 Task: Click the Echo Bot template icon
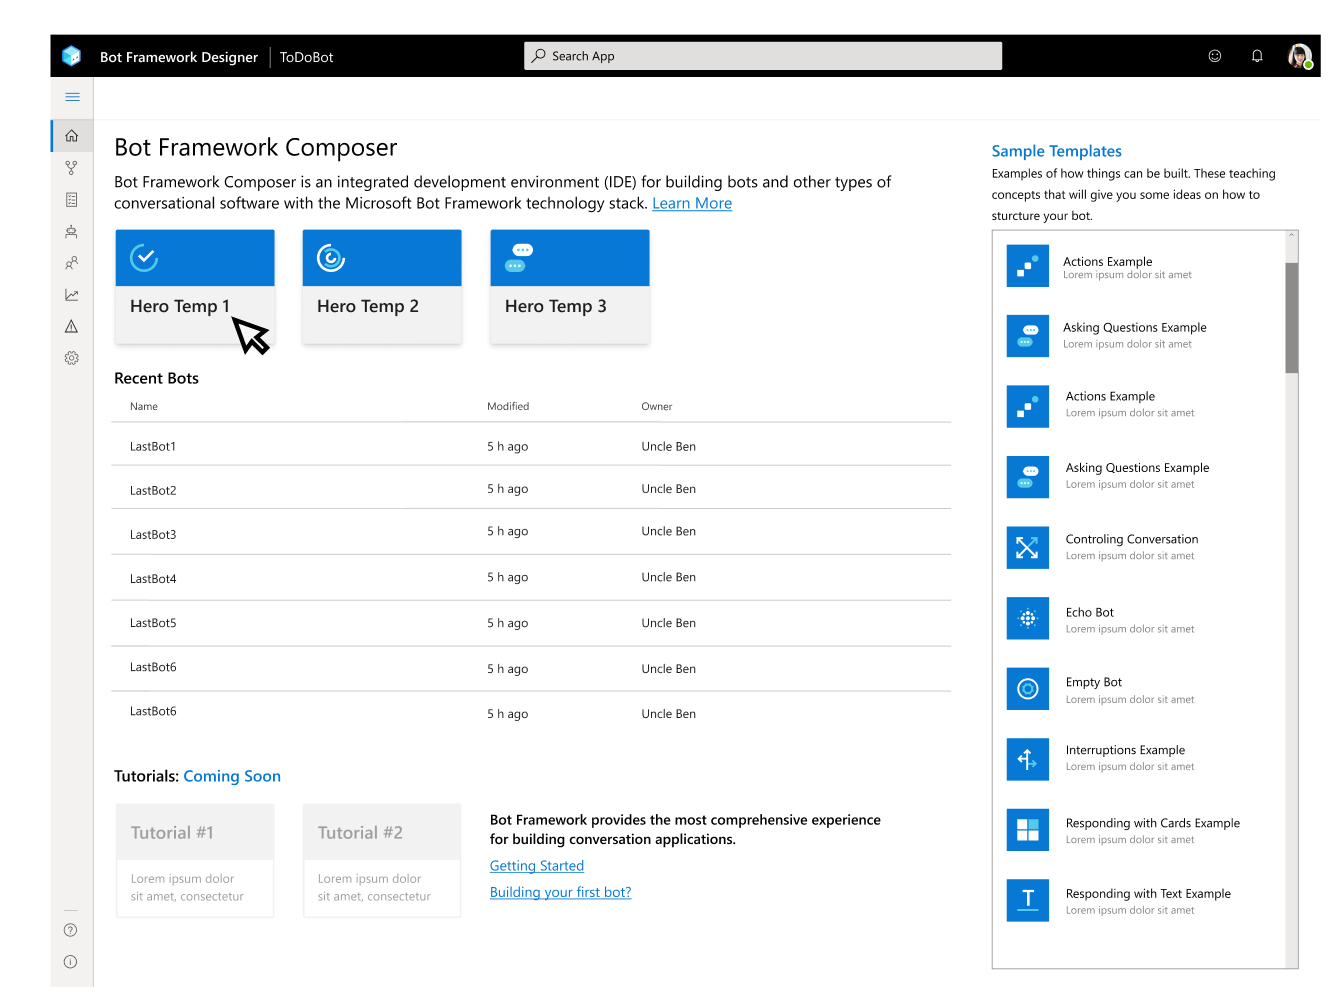tap(1028, 619)
